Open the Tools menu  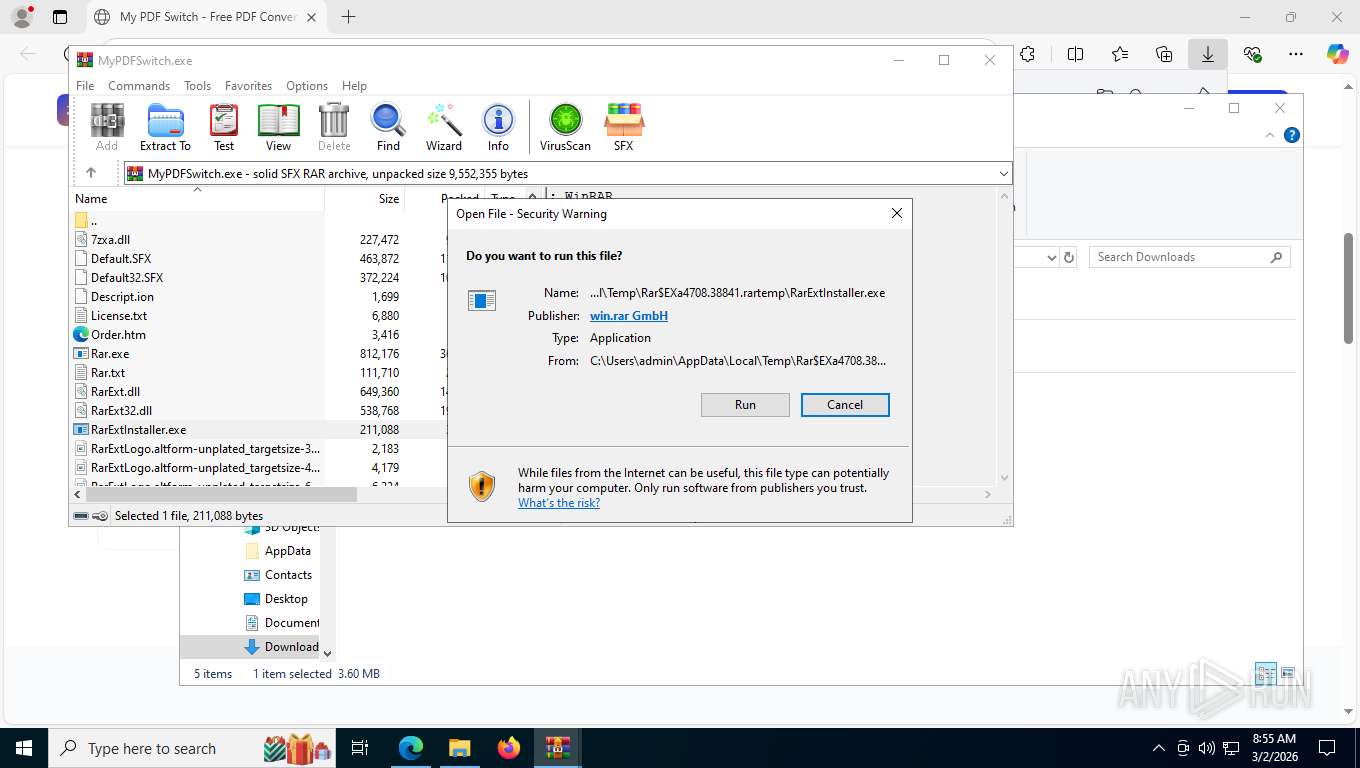click(x=197, y=86)
